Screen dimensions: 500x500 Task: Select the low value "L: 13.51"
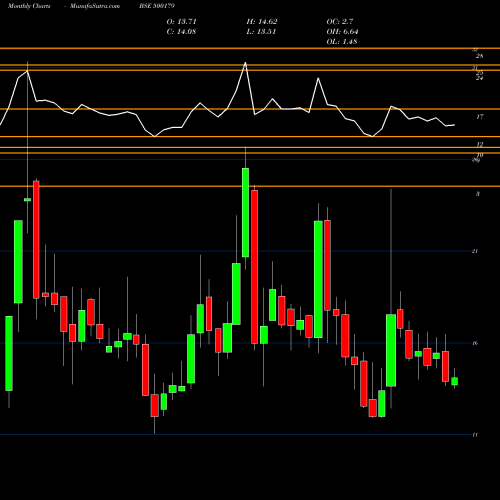(261, 32)
